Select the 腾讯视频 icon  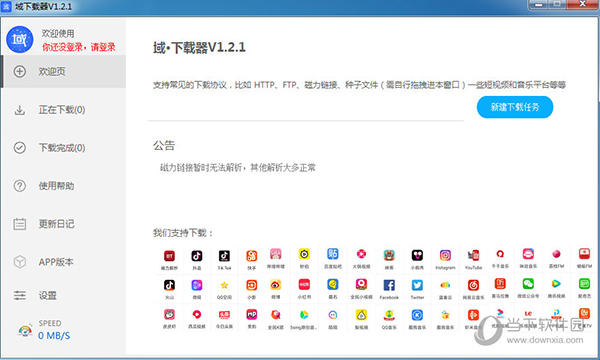tap(556, 284)
